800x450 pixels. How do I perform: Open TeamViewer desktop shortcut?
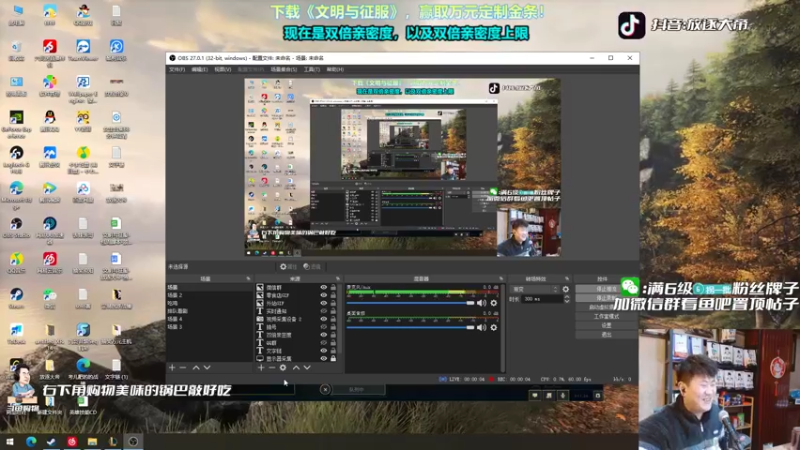coord(83,51)
